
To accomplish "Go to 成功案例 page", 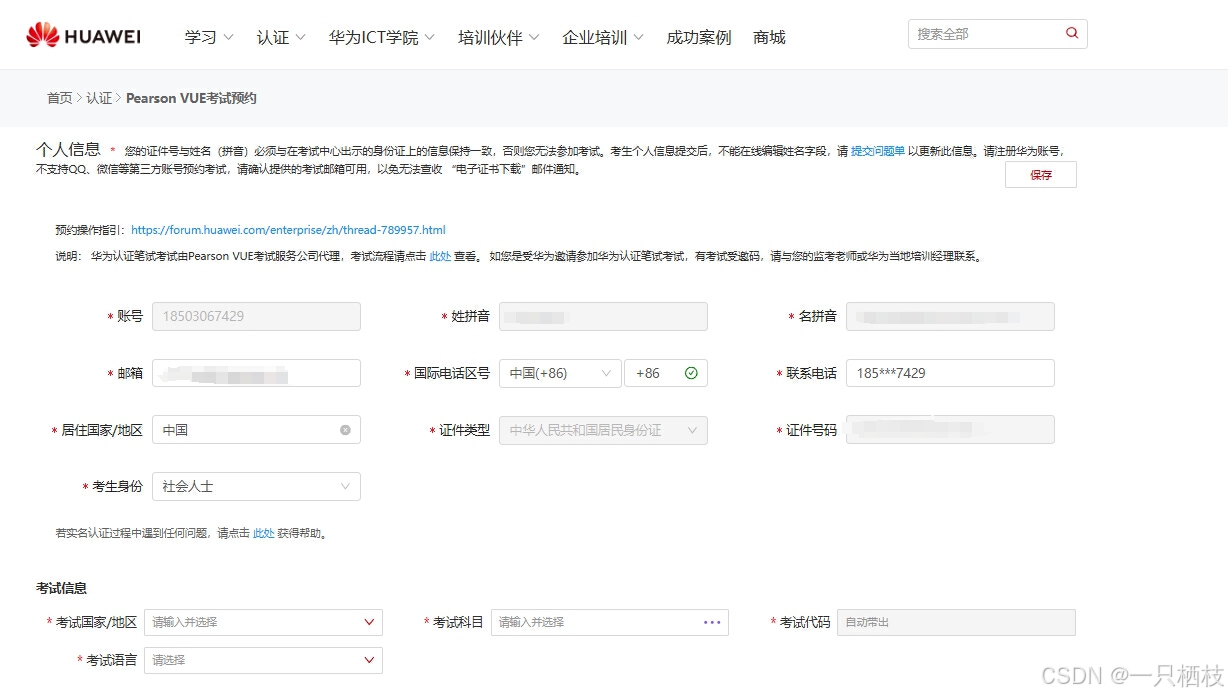I will pos(699,37).
